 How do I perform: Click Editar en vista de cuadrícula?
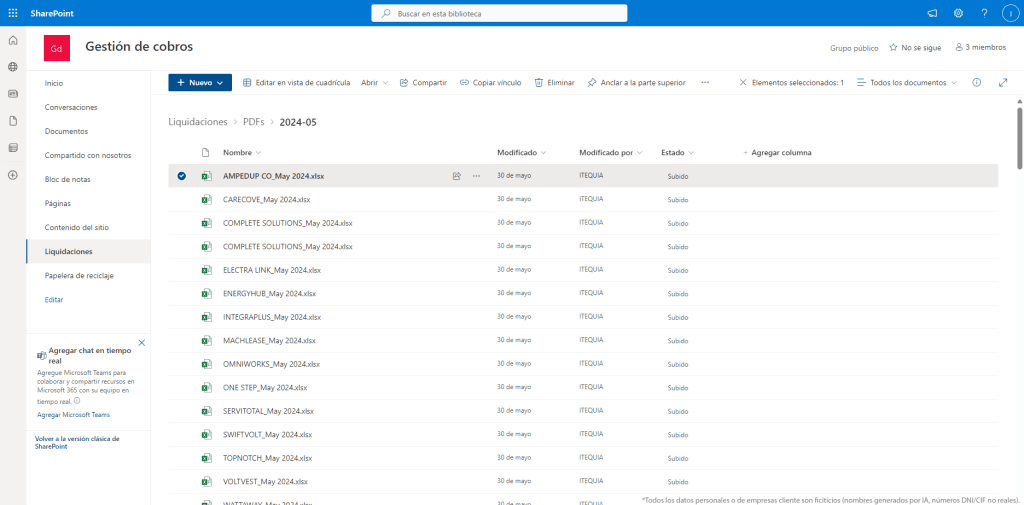(296, 83)
